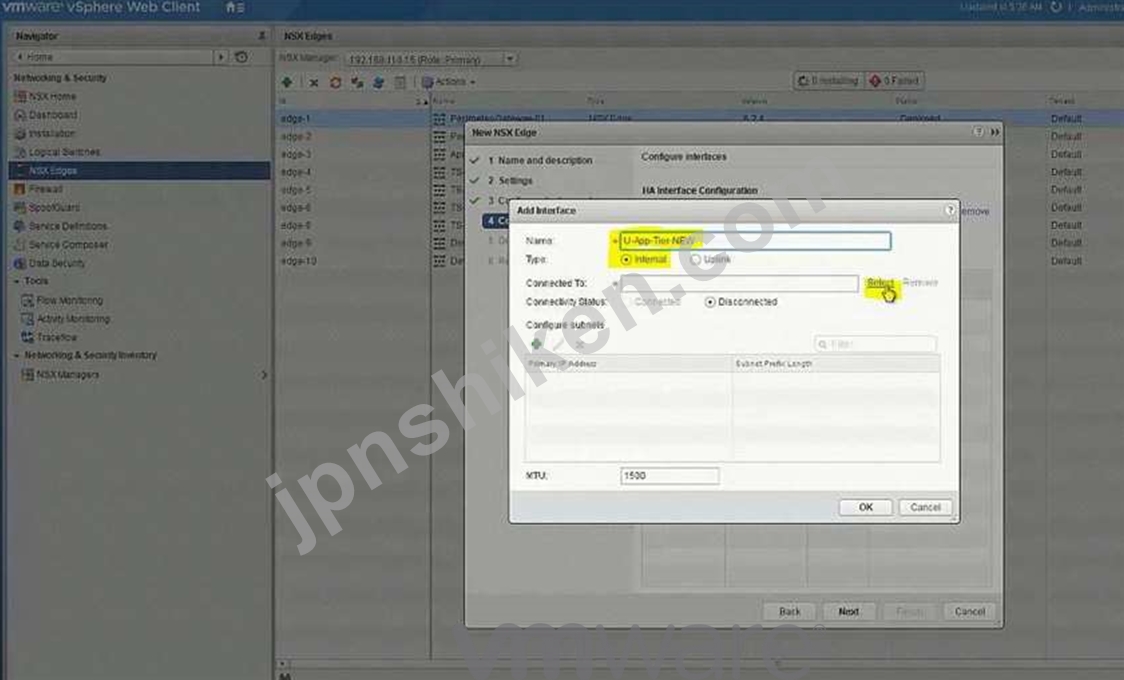Open the Actions menu

449,82
